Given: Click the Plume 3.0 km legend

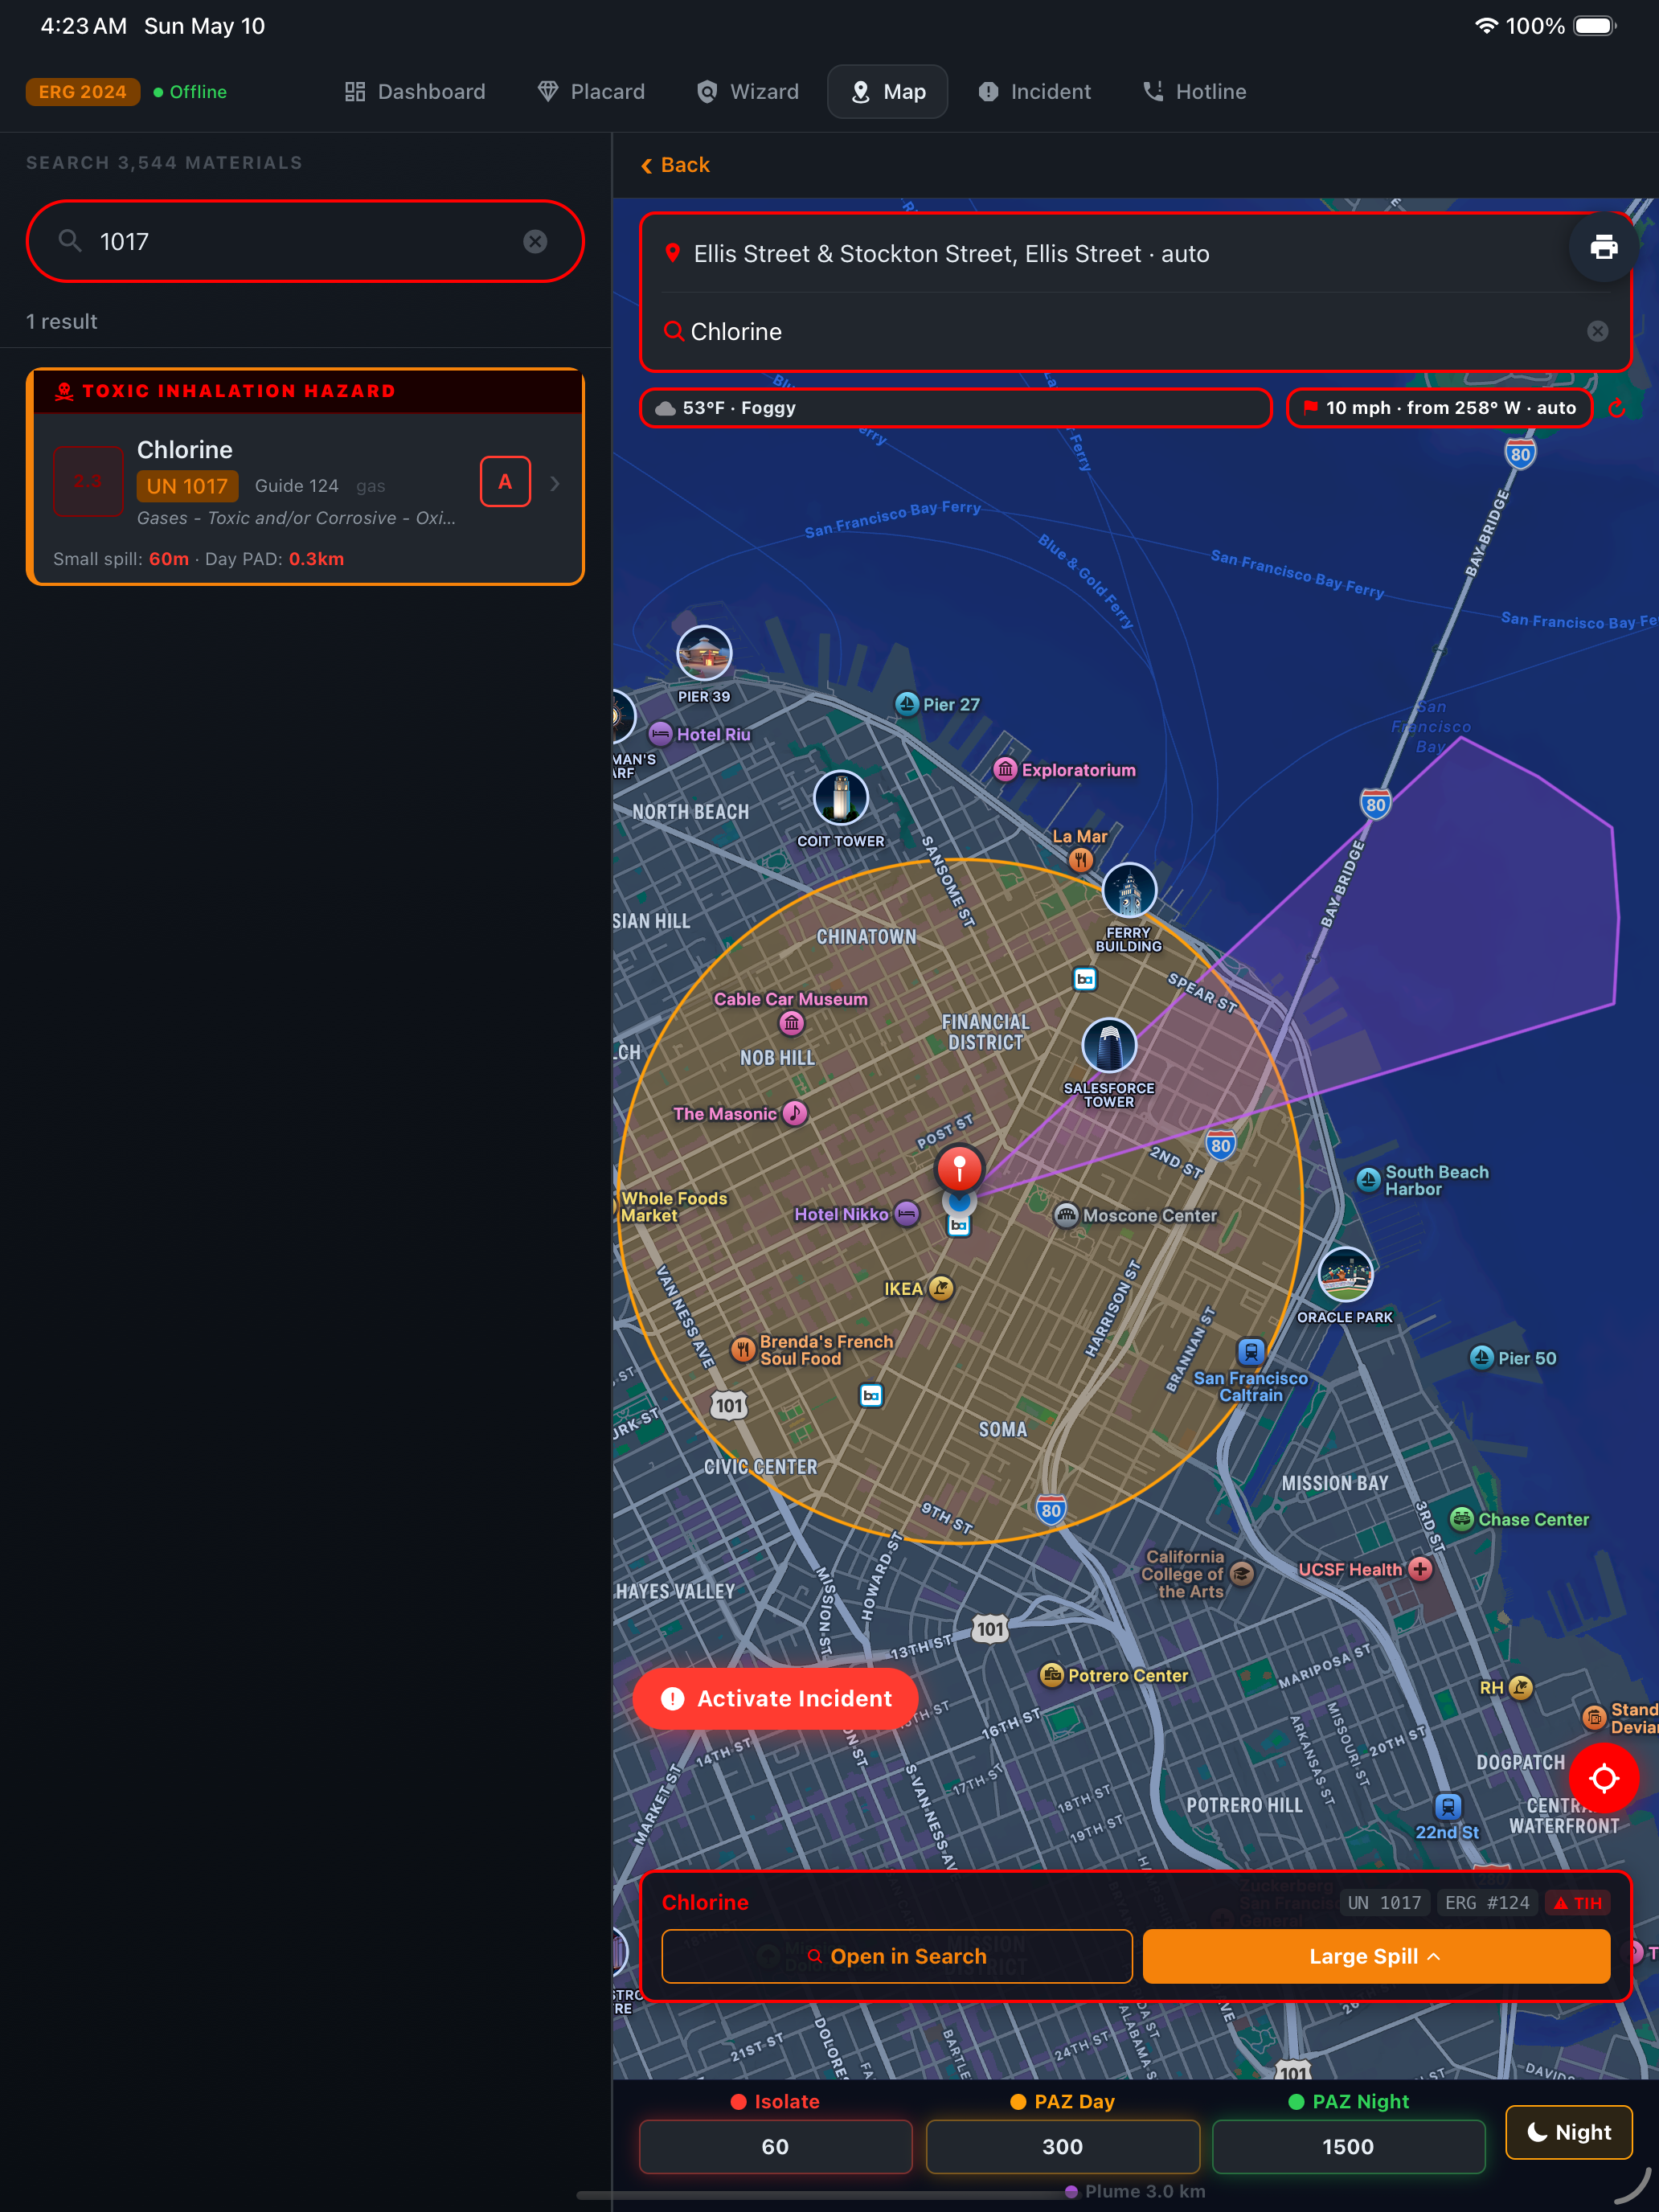Looking at the screenshot, I should [1135, 2192].
